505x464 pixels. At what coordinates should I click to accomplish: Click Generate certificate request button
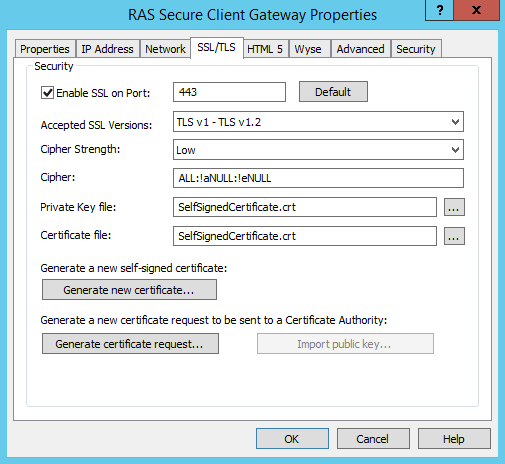pyautogui.click(x=130, y=344)
